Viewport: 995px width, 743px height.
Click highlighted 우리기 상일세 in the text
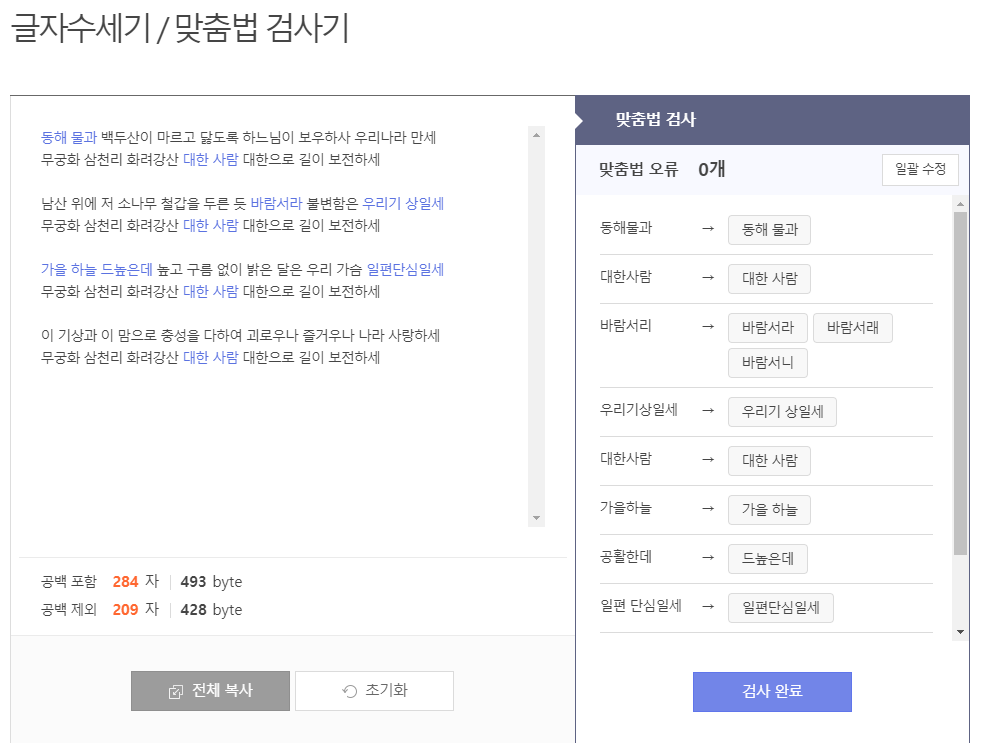click(x=403, y=203)
